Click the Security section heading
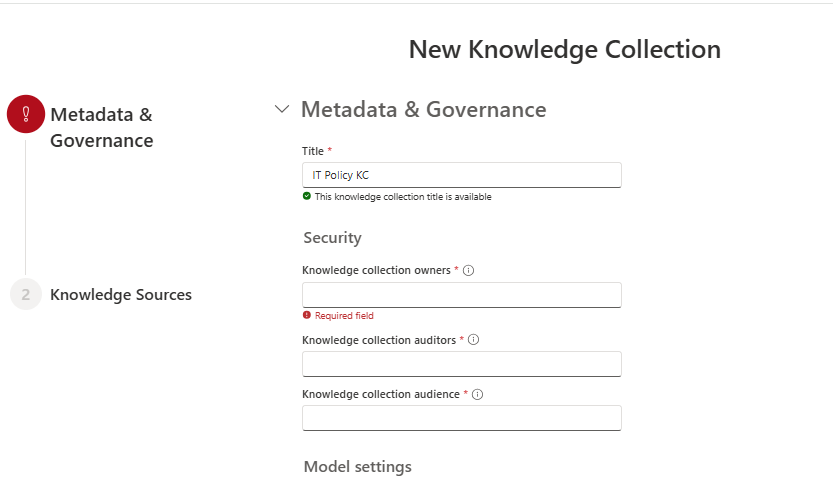The height and width of the screenshot is (486, 833). coord(333,237)
